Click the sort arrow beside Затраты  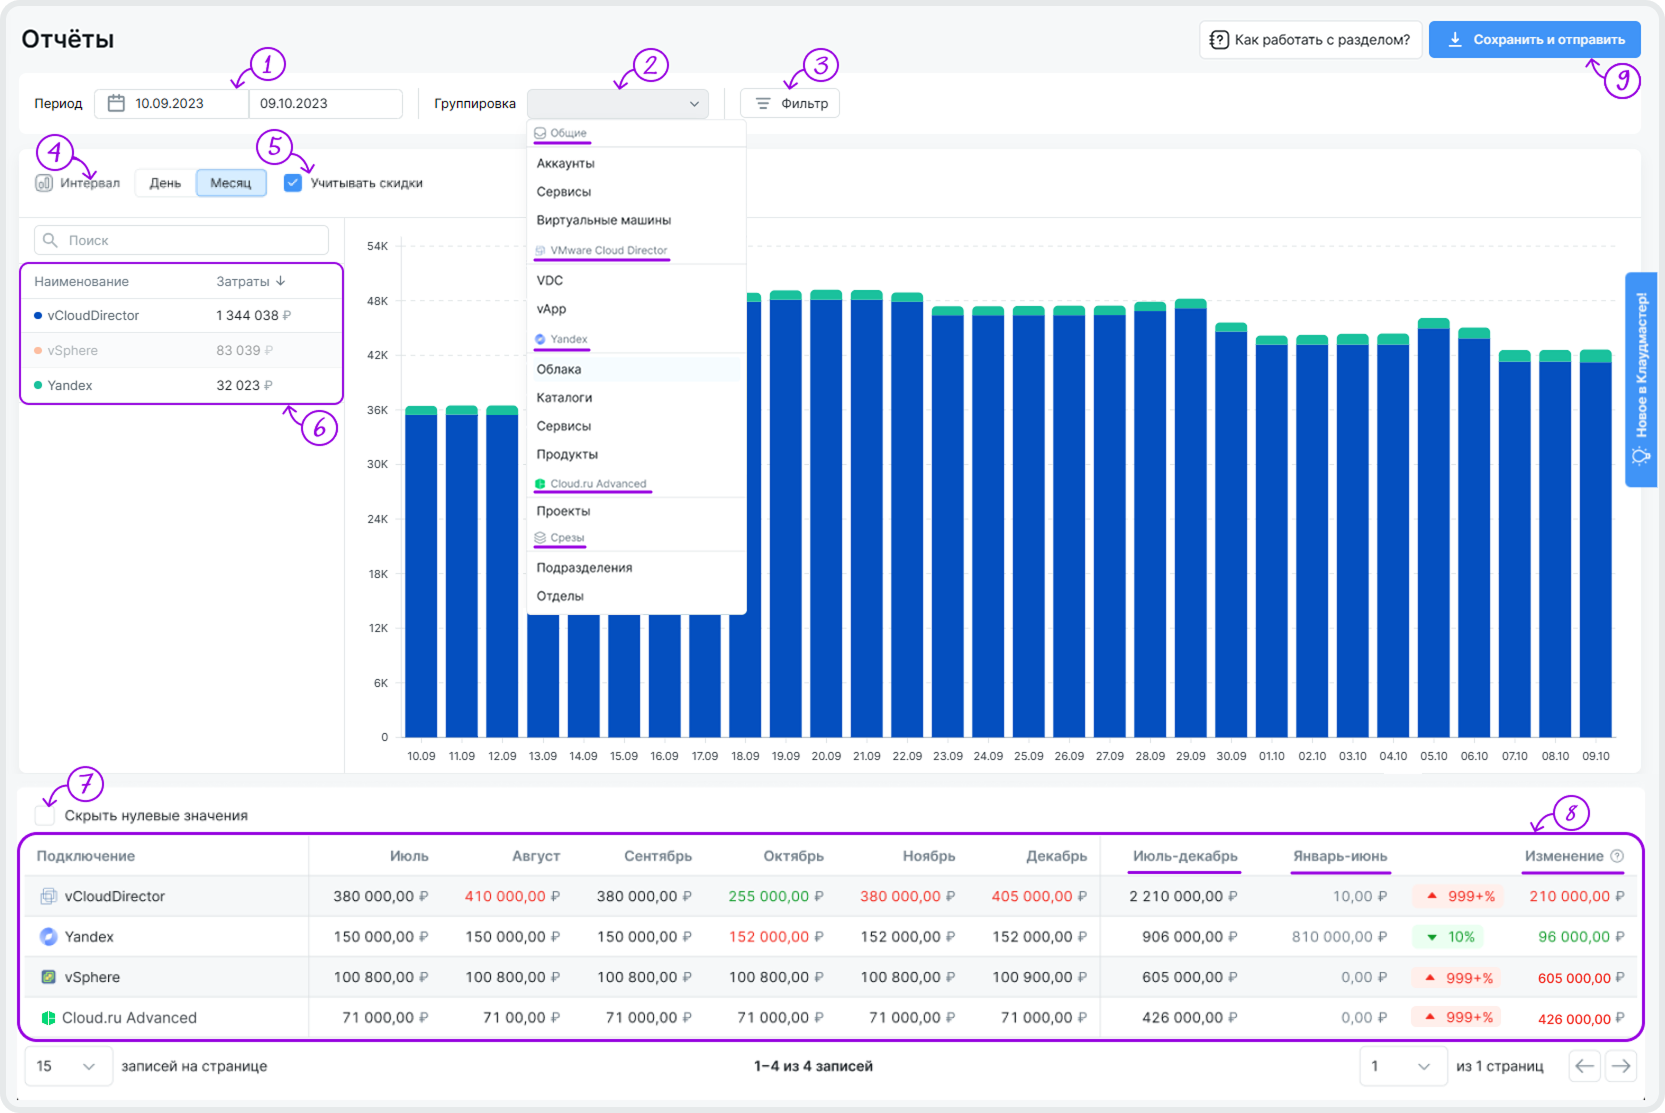pos(281,281)
